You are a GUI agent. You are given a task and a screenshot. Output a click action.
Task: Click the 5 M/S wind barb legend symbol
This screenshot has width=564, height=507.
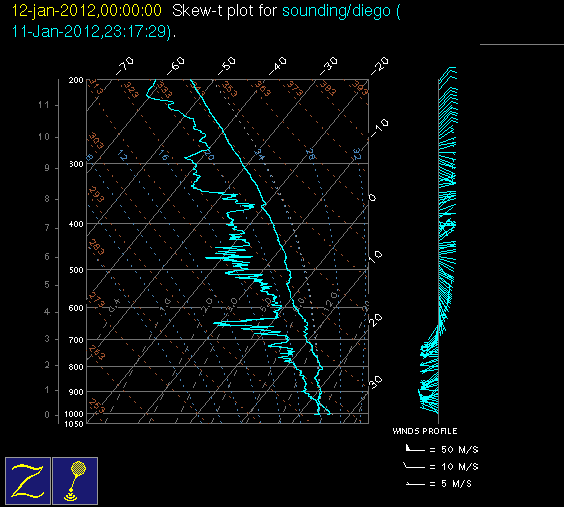coord(415,484)
